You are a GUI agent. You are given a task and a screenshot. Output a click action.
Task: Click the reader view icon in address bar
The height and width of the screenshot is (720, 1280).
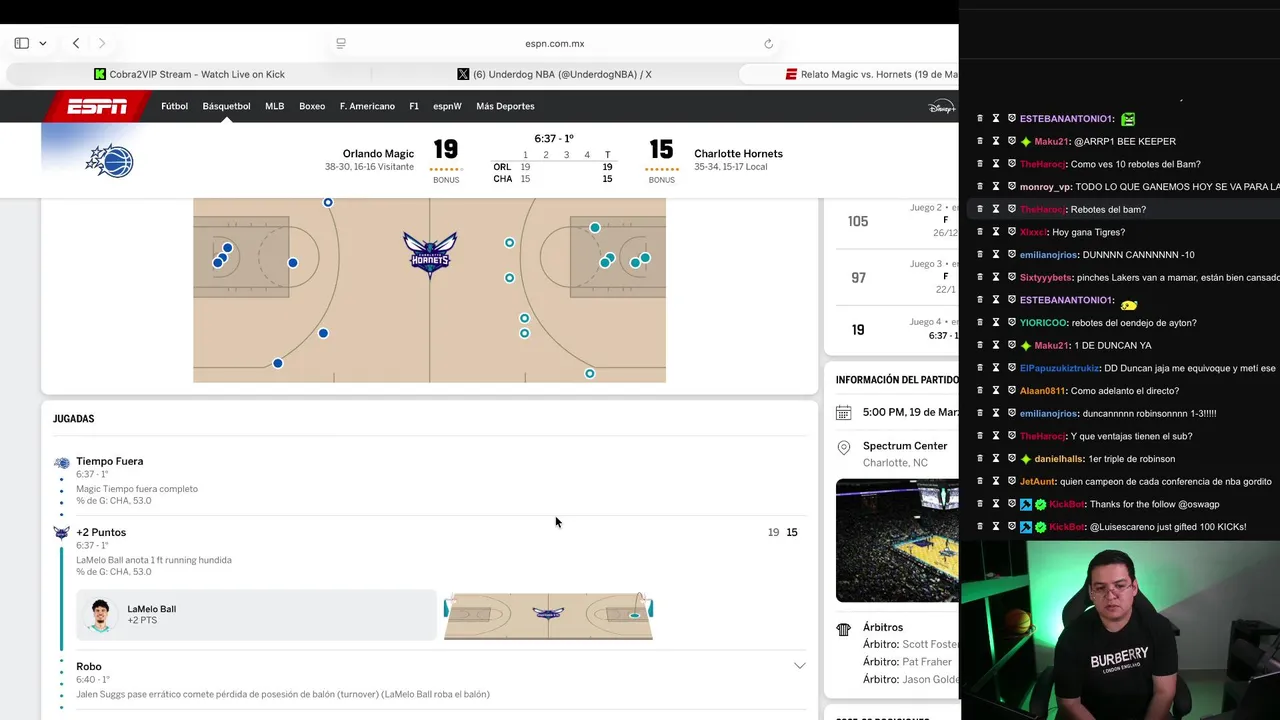(x=341, y=43)
